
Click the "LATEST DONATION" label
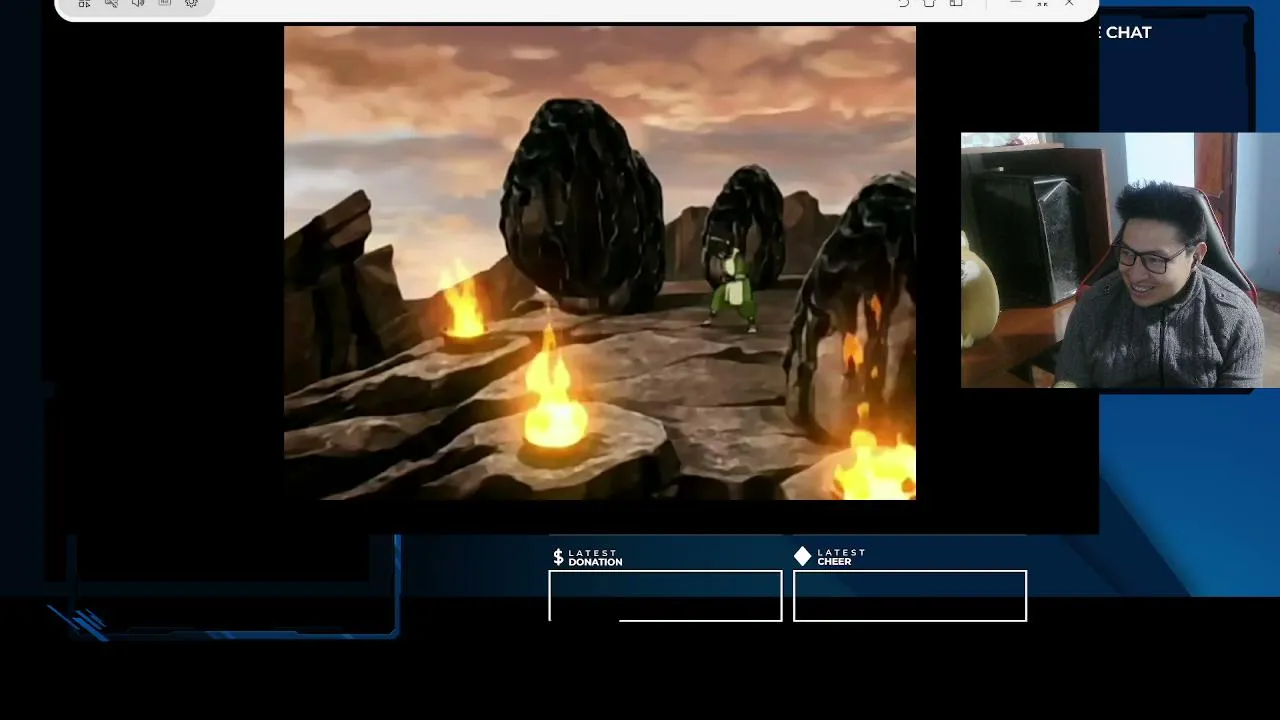click(x=595, y=558)
